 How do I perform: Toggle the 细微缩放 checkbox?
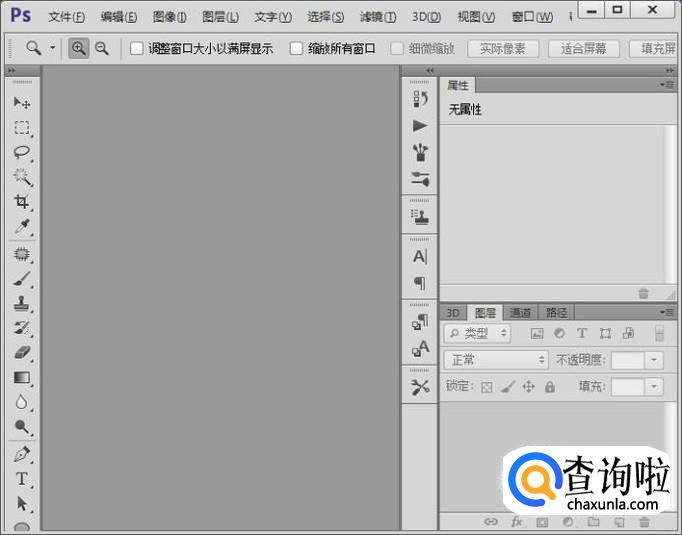397,48
